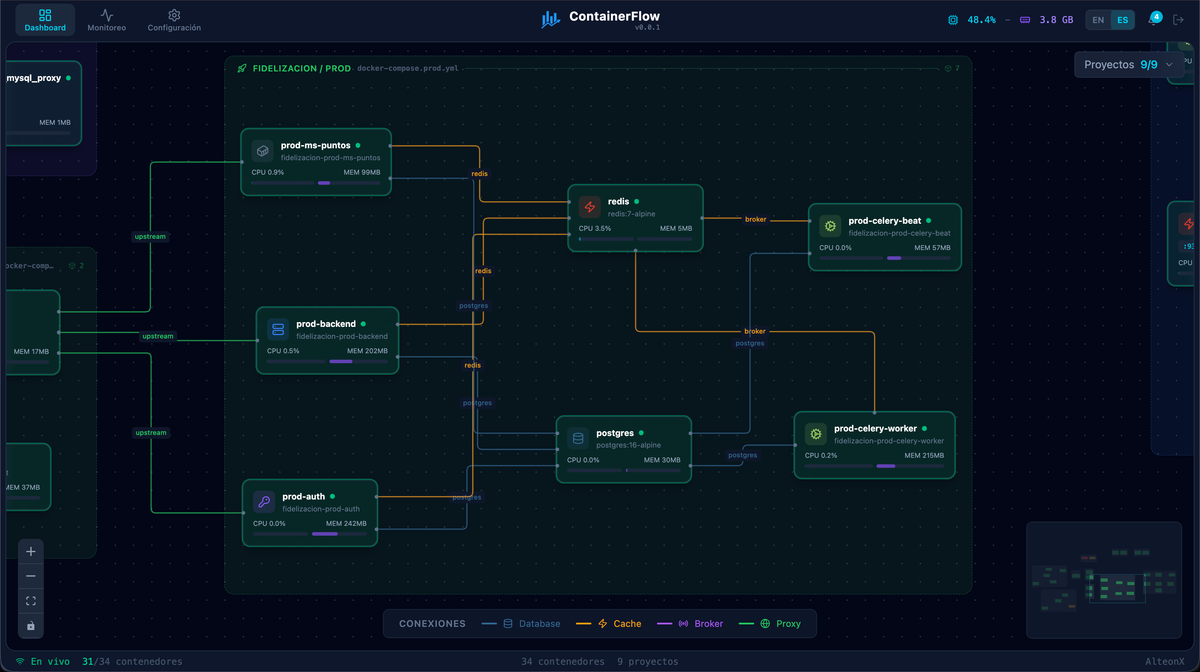Click the Database legend icon
The width and height of the screenshot is (1200, 672).
507,624
